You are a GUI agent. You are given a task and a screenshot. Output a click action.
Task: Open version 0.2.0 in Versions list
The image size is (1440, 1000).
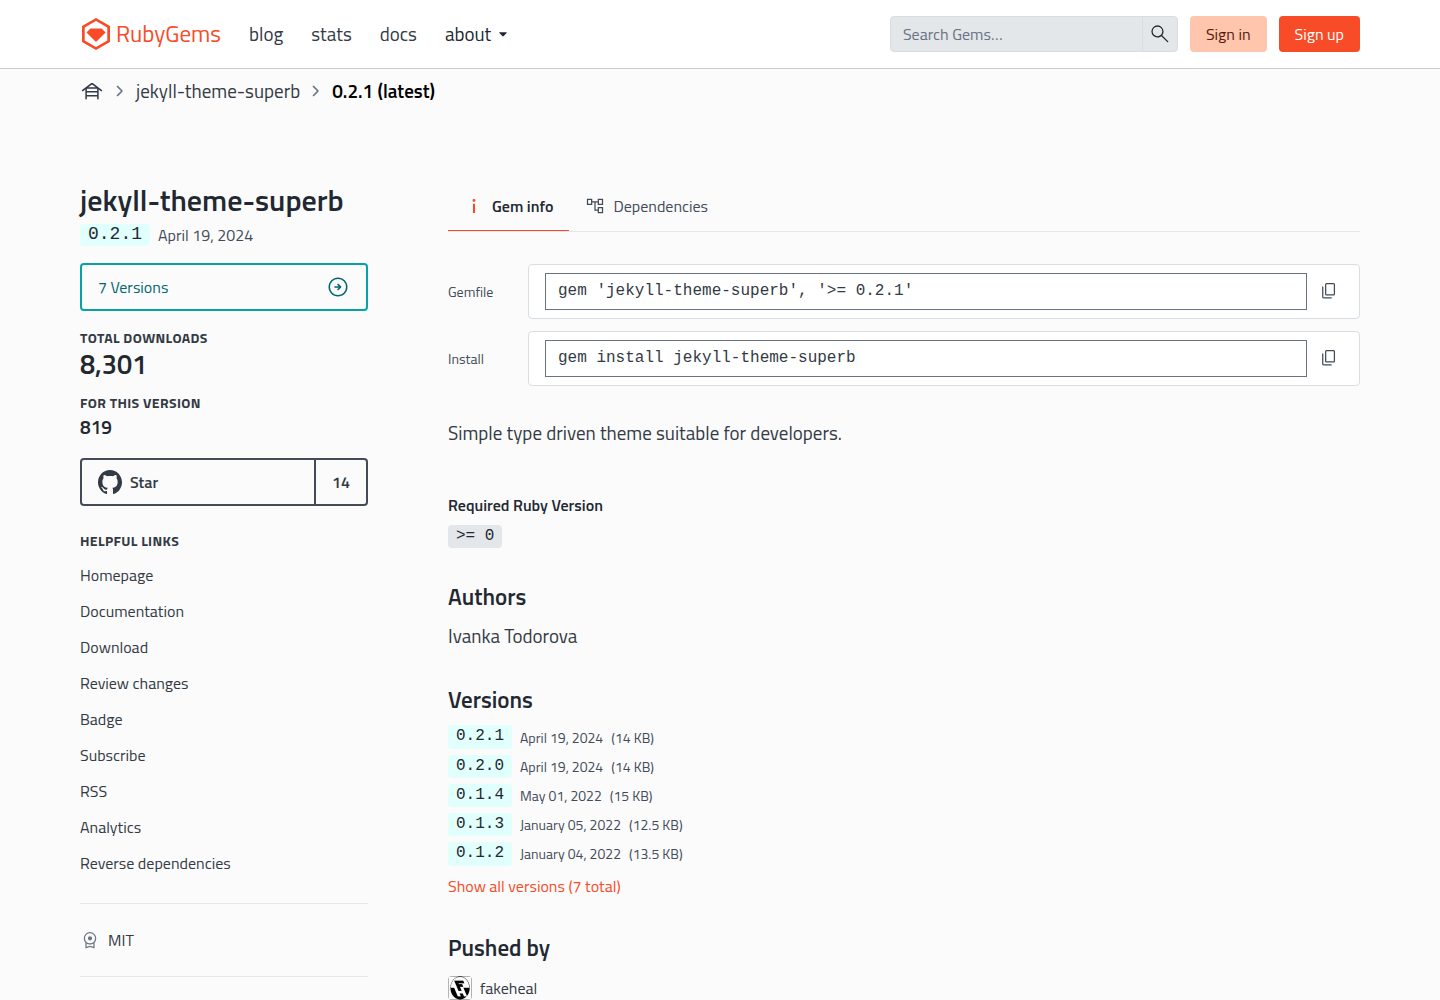pos(480,765)
